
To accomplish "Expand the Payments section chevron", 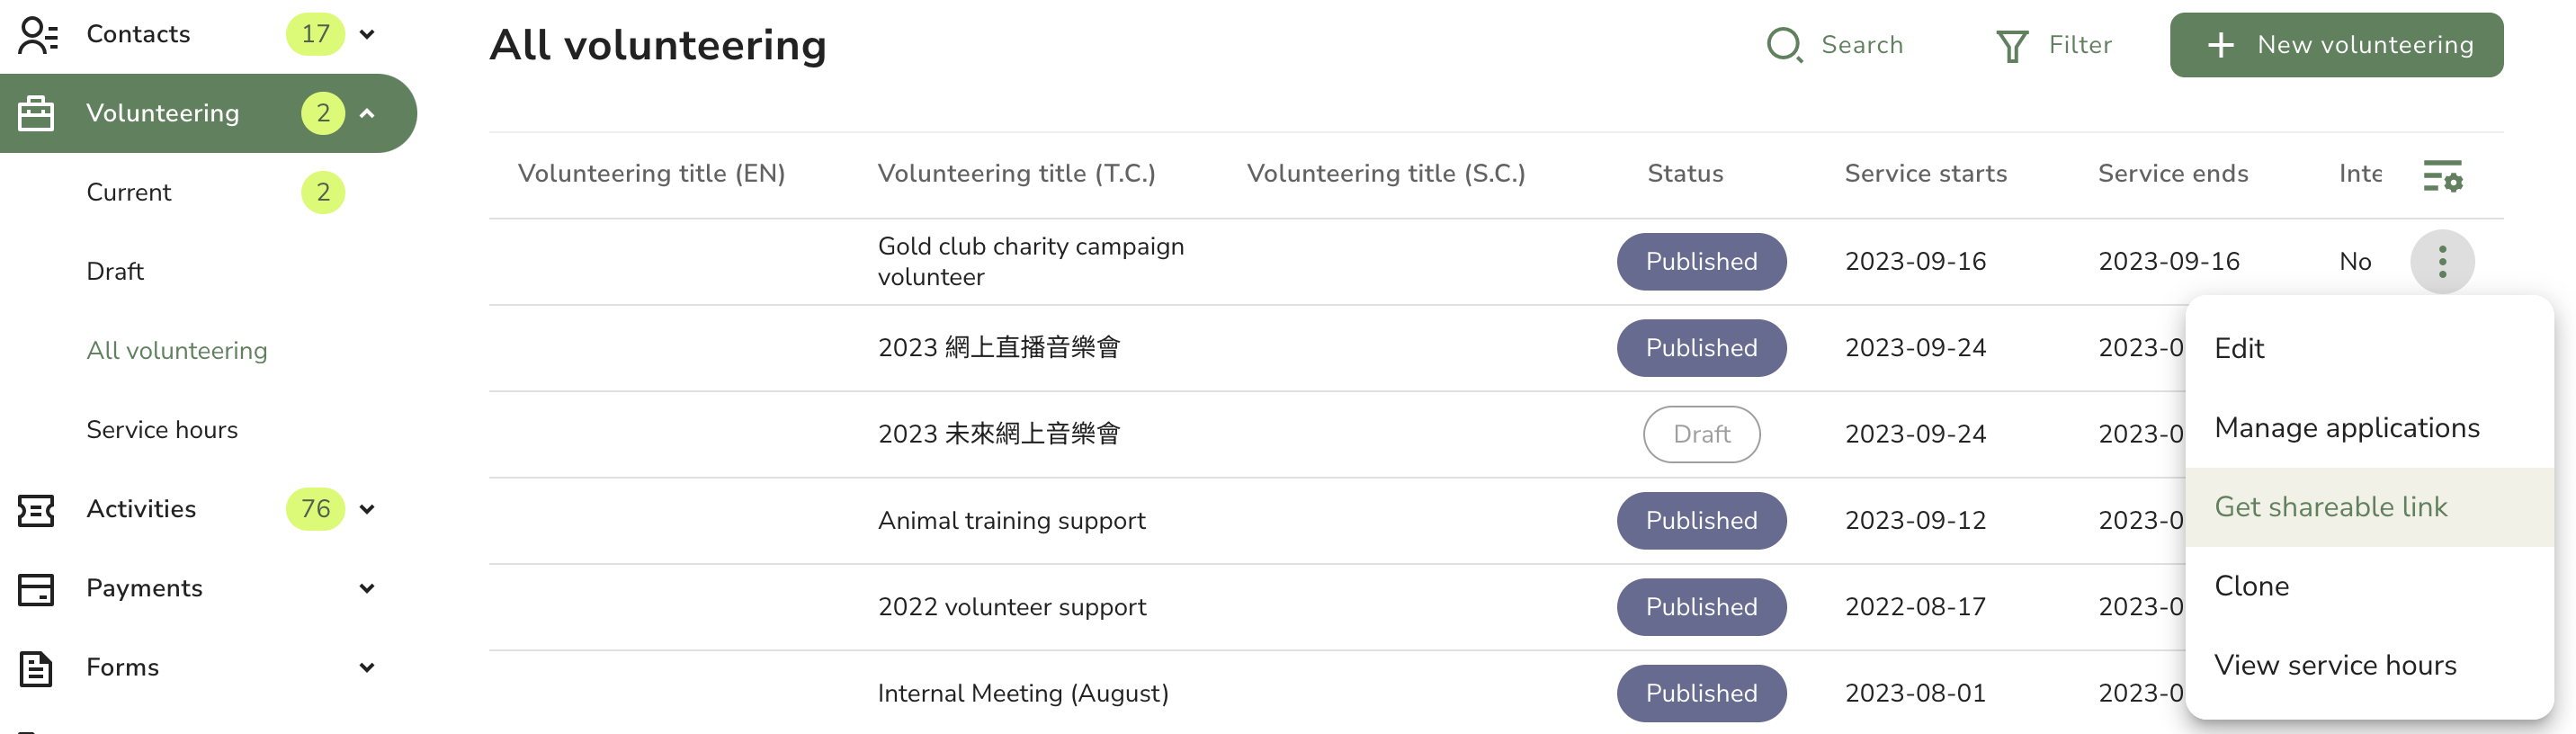I will [367, 589].
